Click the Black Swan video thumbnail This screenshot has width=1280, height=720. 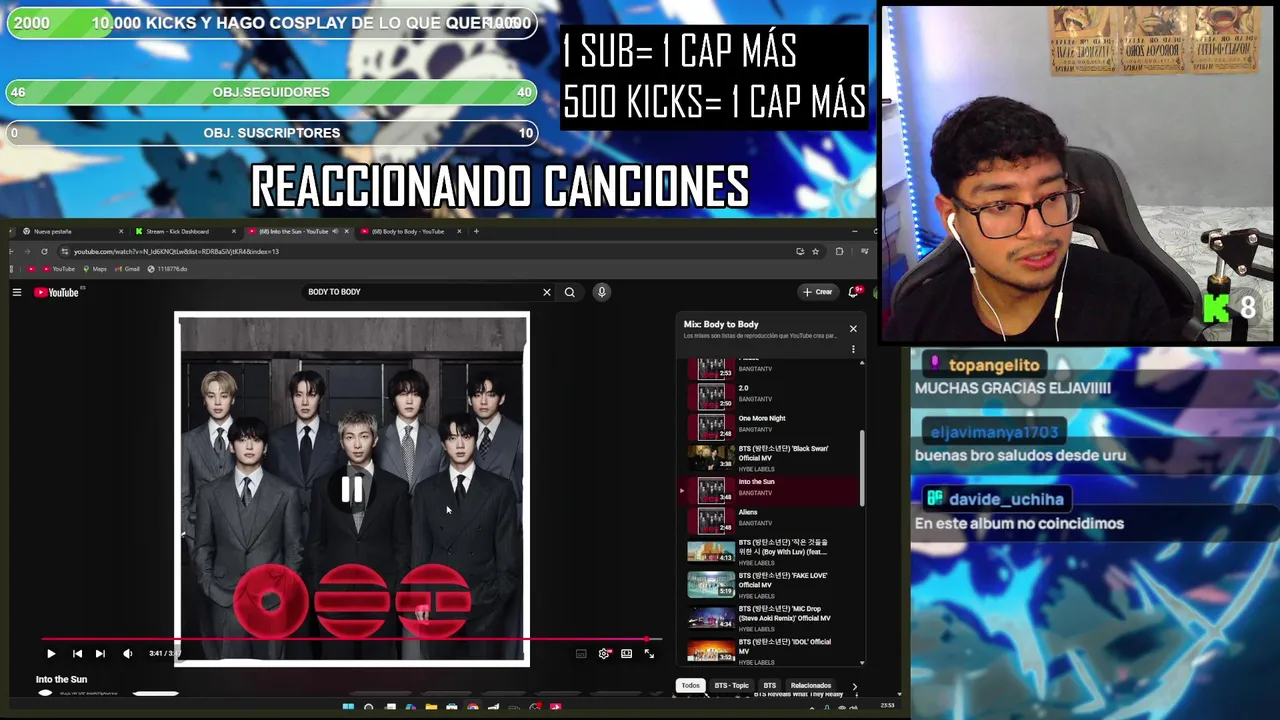(x=711, y=458)
